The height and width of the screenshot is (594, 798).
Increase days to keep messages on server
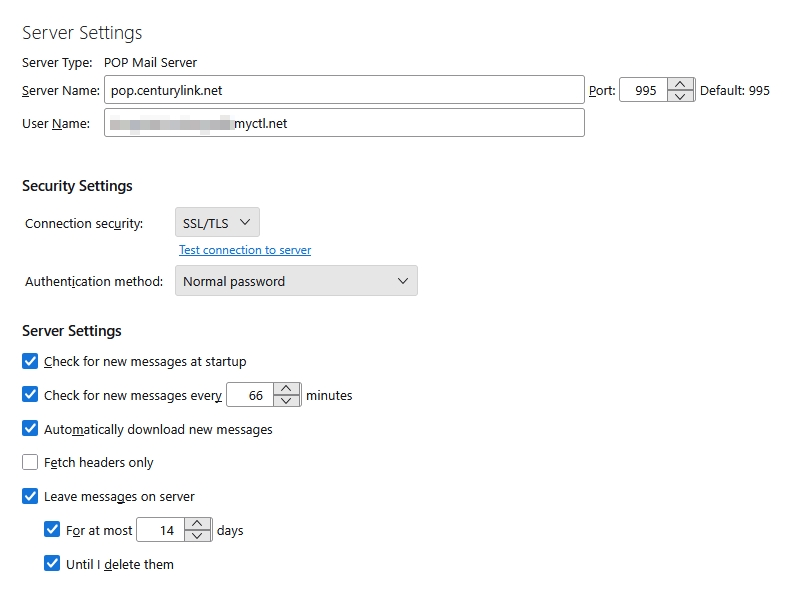click(198, 524)
